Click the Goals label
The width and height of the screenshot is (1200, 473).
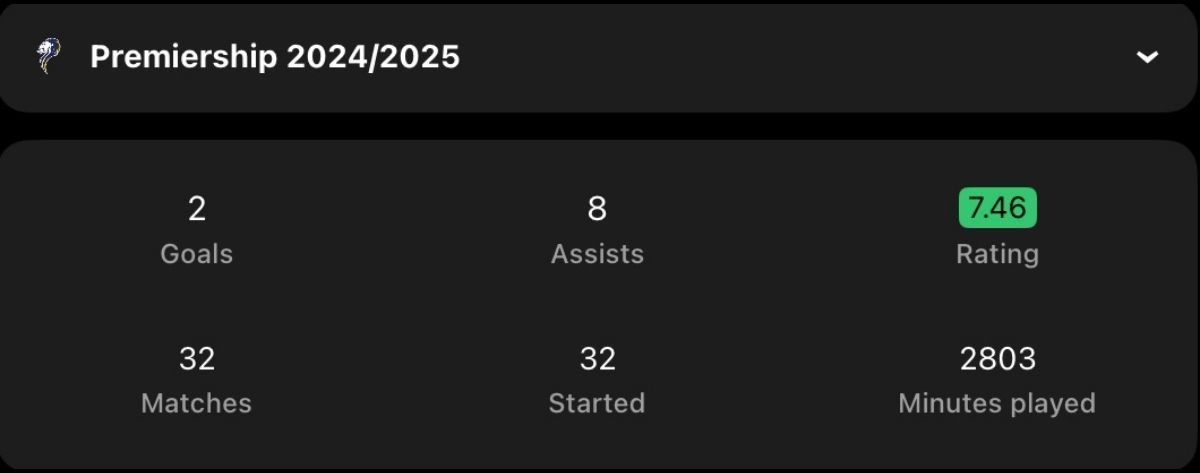coord(197,254)
